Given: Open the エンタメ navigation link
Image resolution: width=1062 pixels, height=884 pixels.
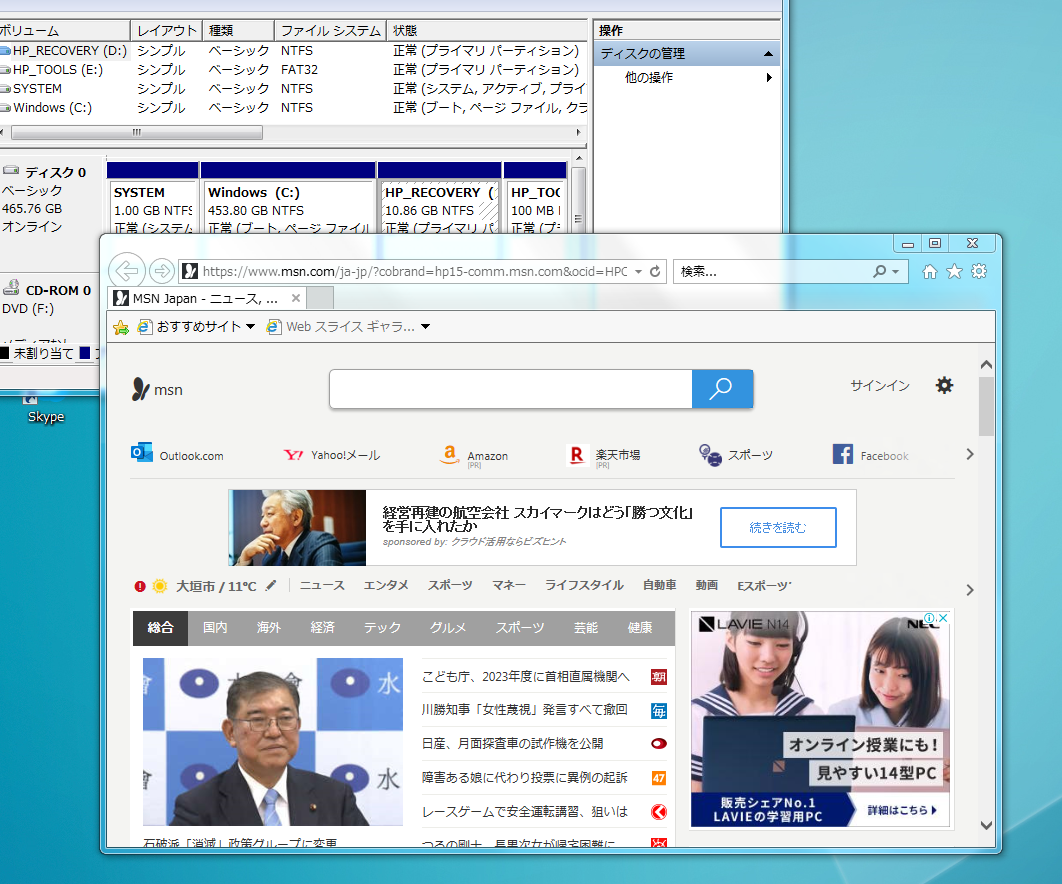Looking at the screenshot, I should coord(386,585).
